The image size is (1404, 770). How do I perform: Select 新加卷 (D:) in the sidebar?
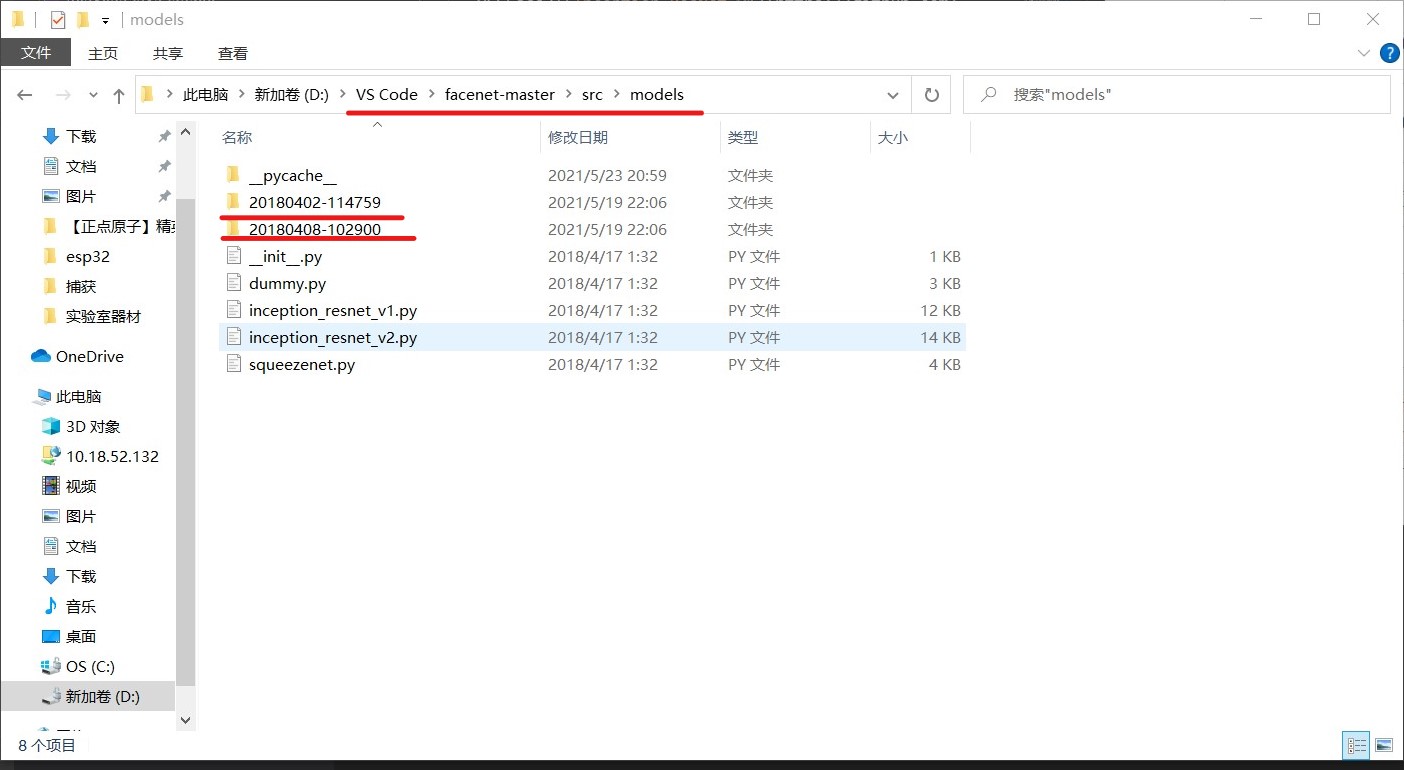(x=88, y=696)
